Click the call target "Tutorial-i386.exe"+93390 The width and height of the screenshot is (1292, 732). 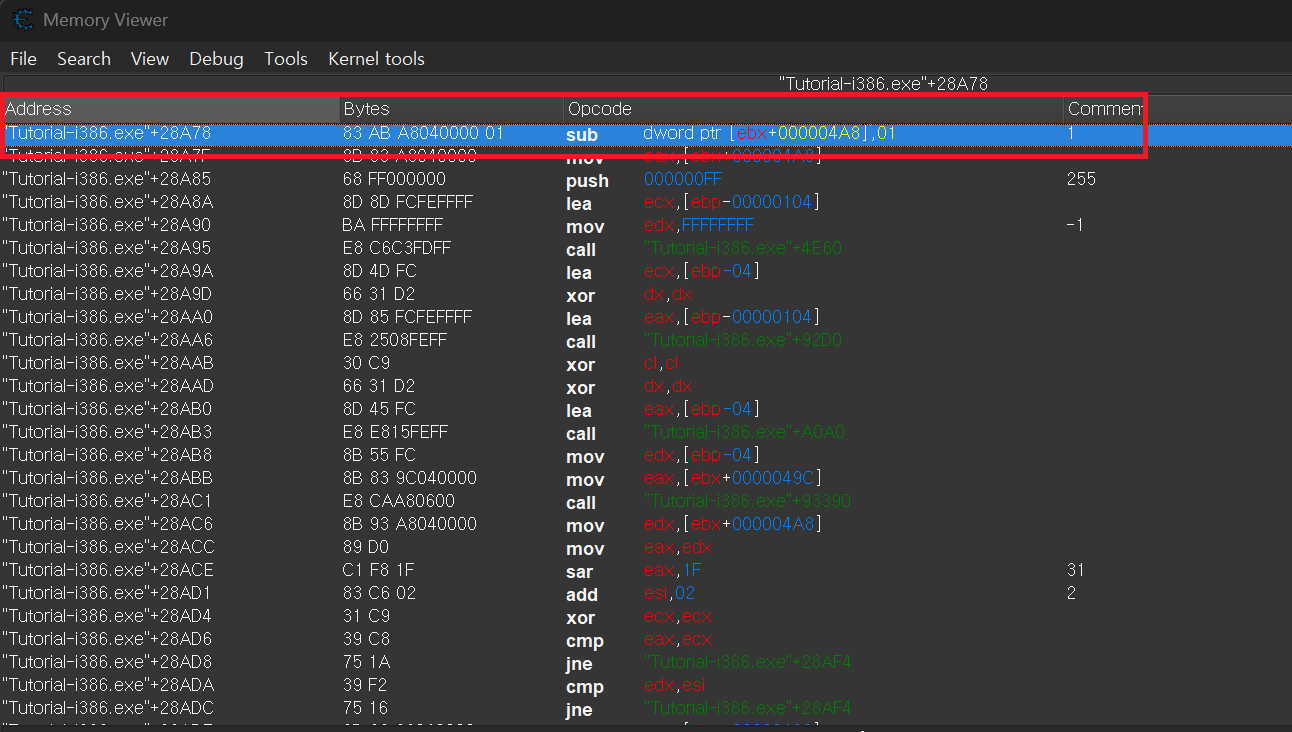click(749, 502)
